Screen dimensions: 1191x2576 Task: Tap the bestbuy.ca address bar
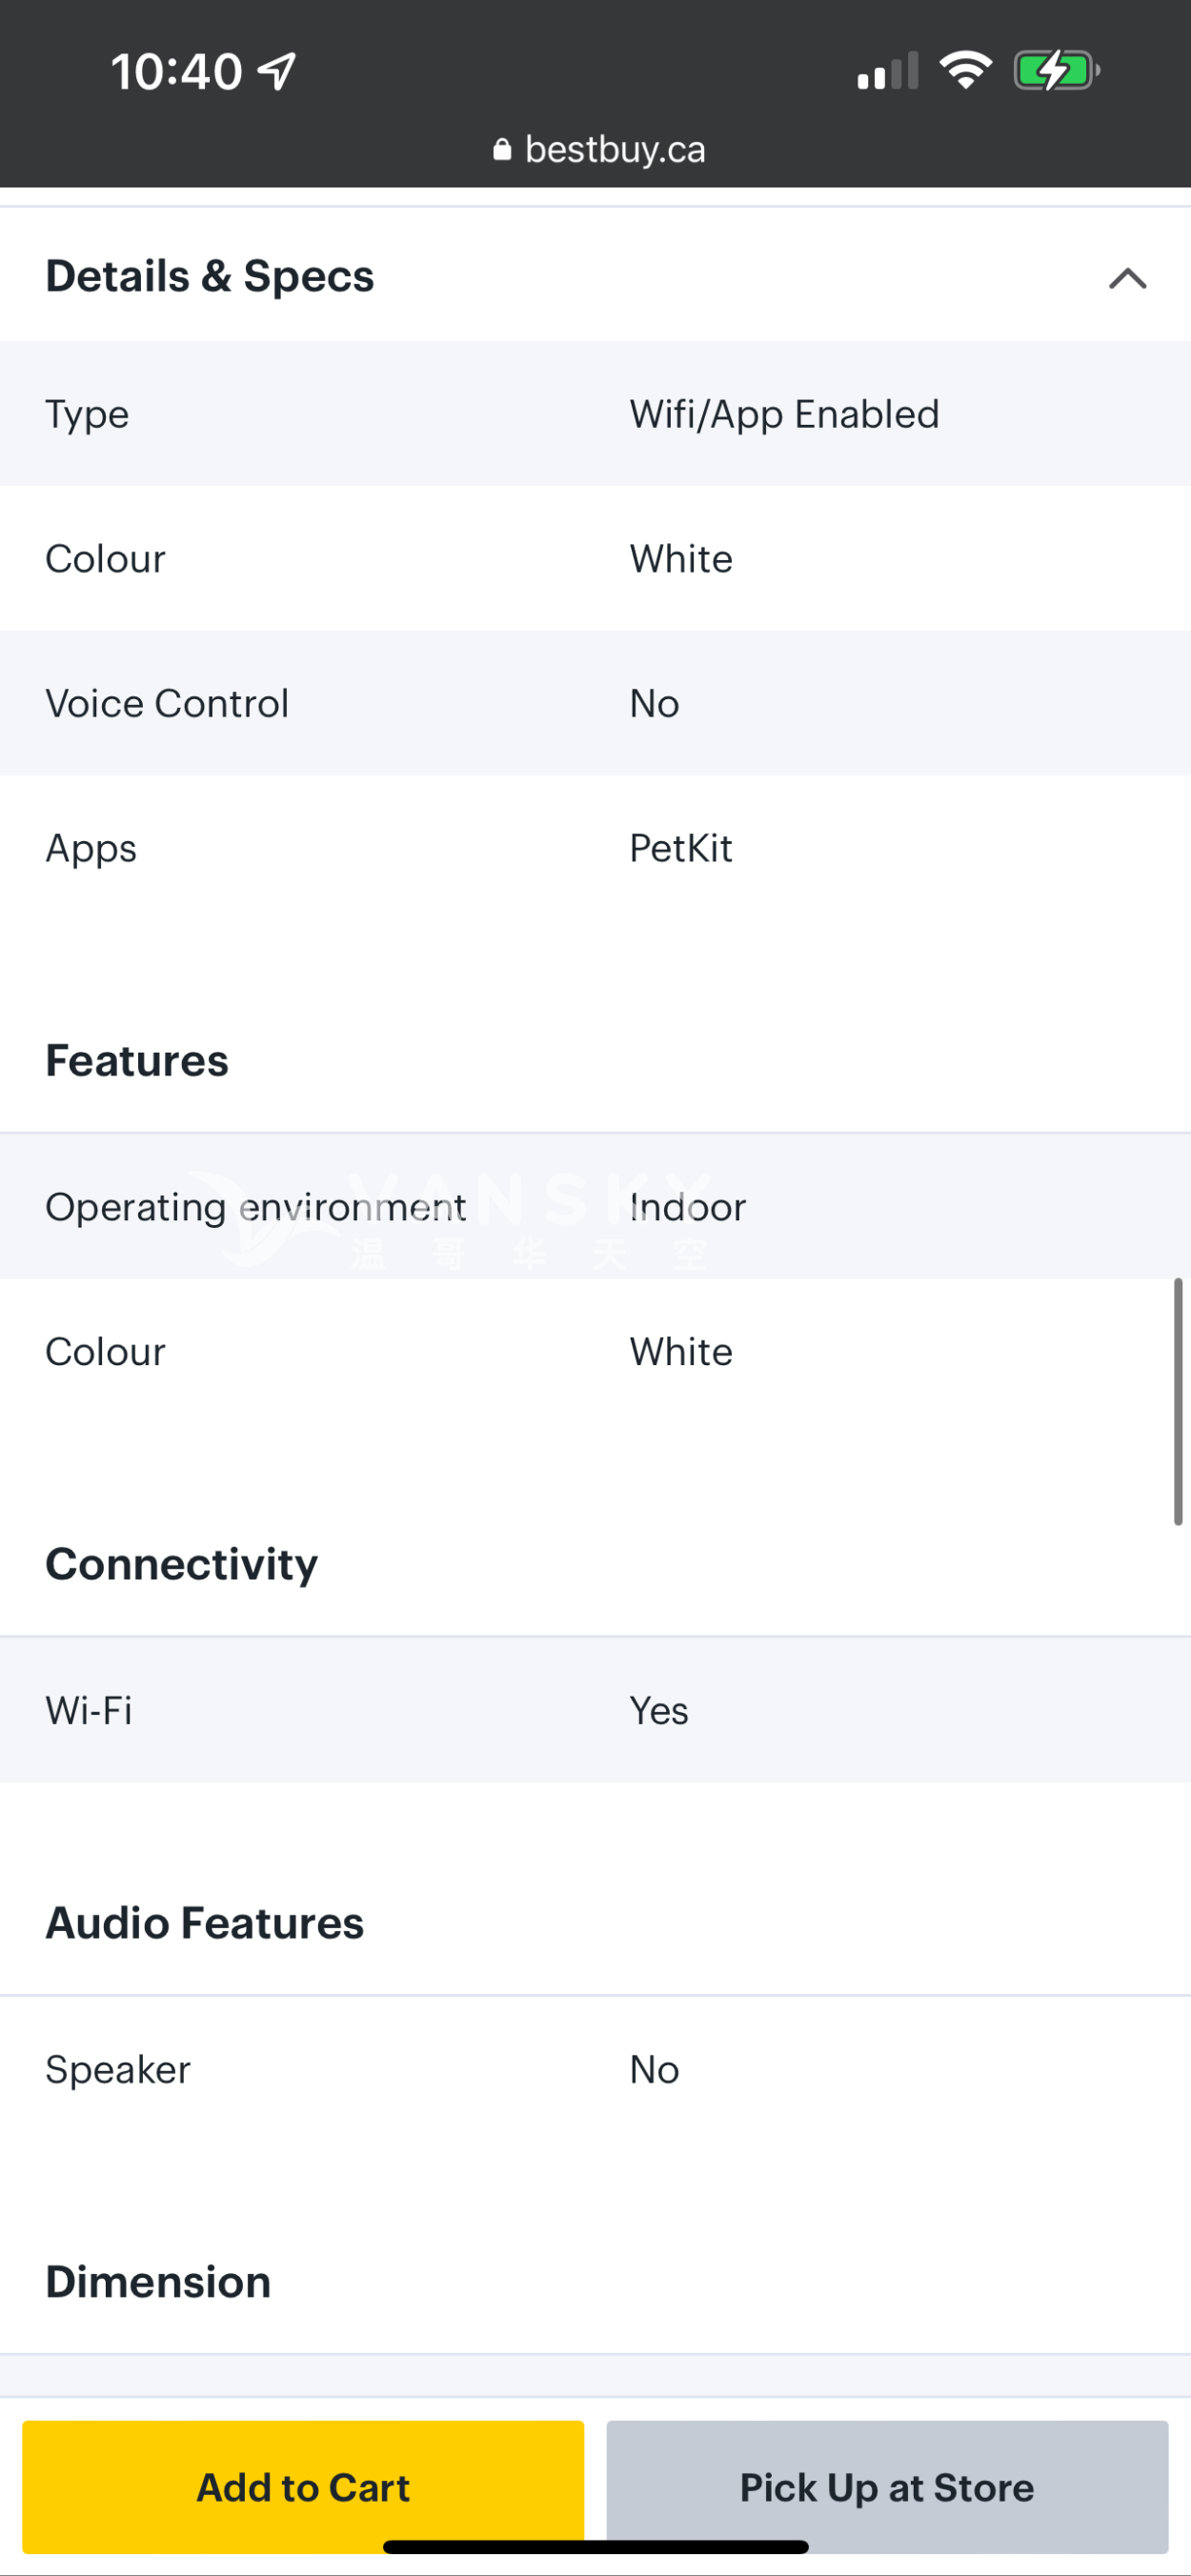pos(598,149)
